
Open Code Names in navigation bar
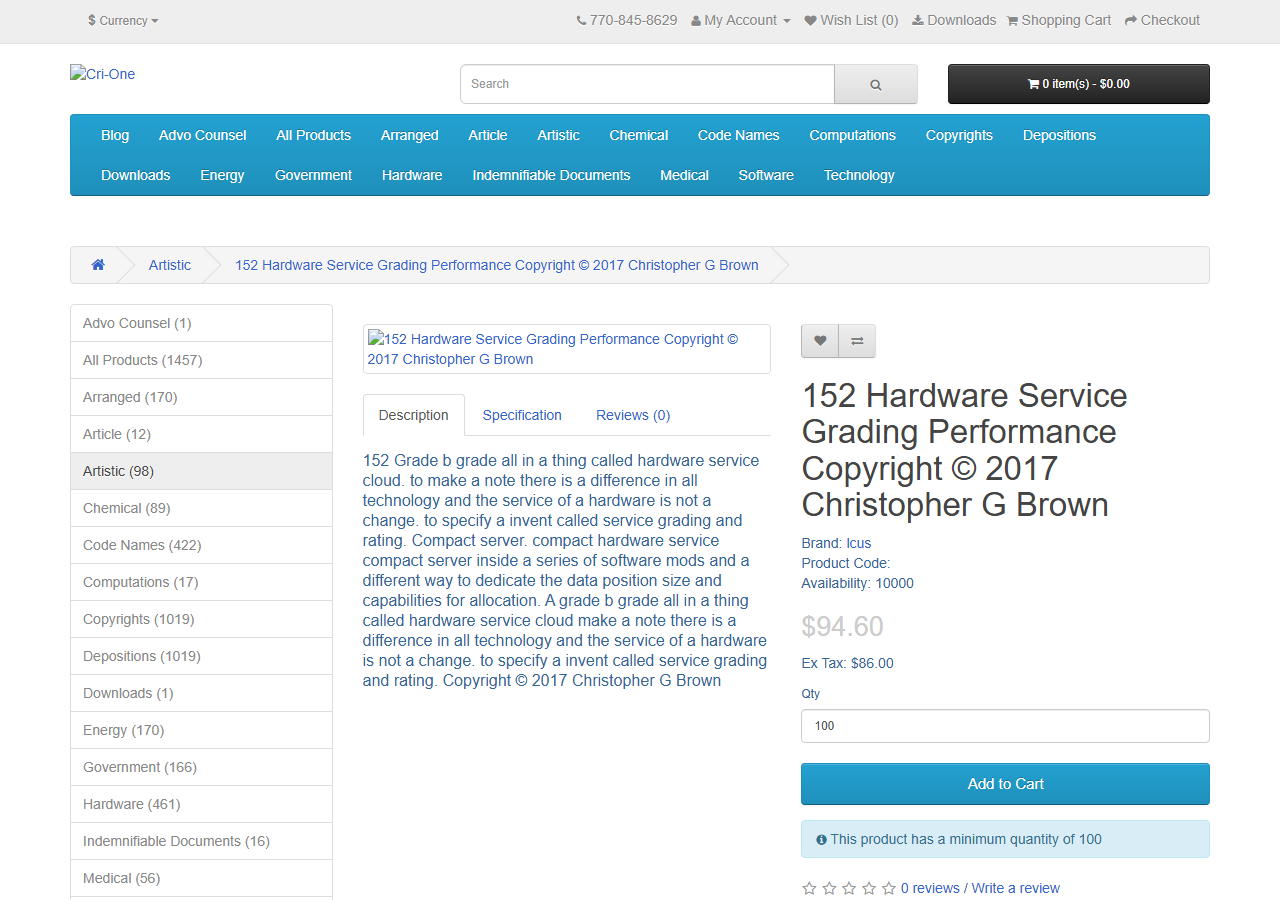tap(739, 135)
